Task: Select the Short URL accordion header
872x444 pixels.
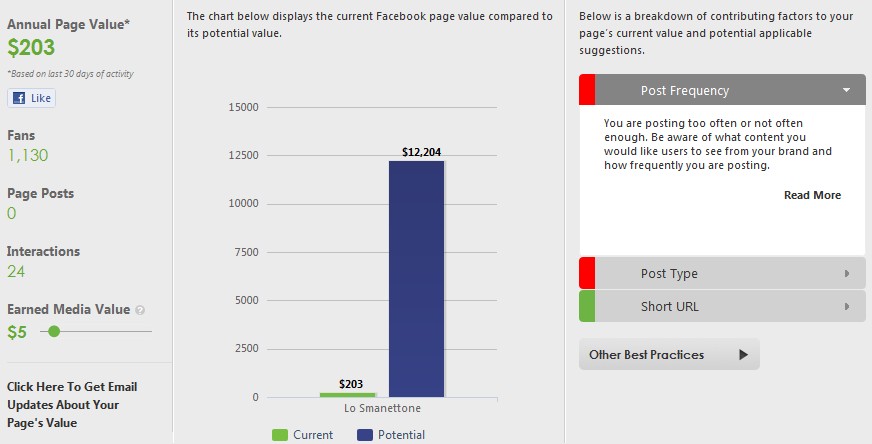Action: point(720,306)
